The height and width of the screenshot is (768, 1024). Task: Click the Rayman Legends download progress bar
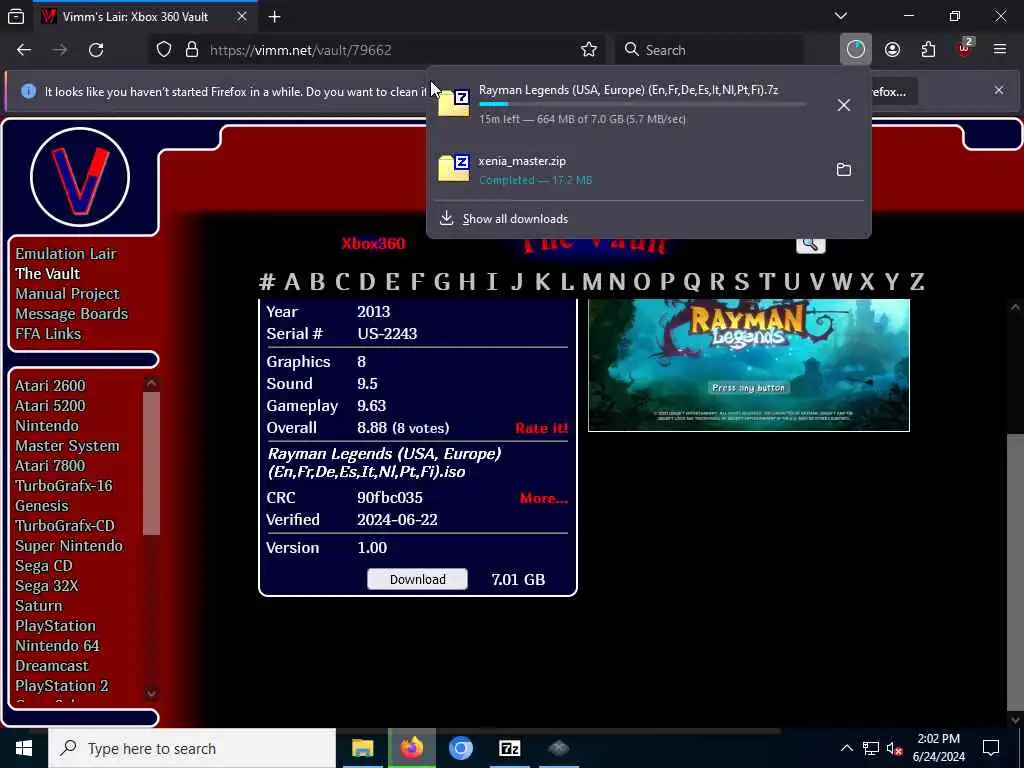643,104
